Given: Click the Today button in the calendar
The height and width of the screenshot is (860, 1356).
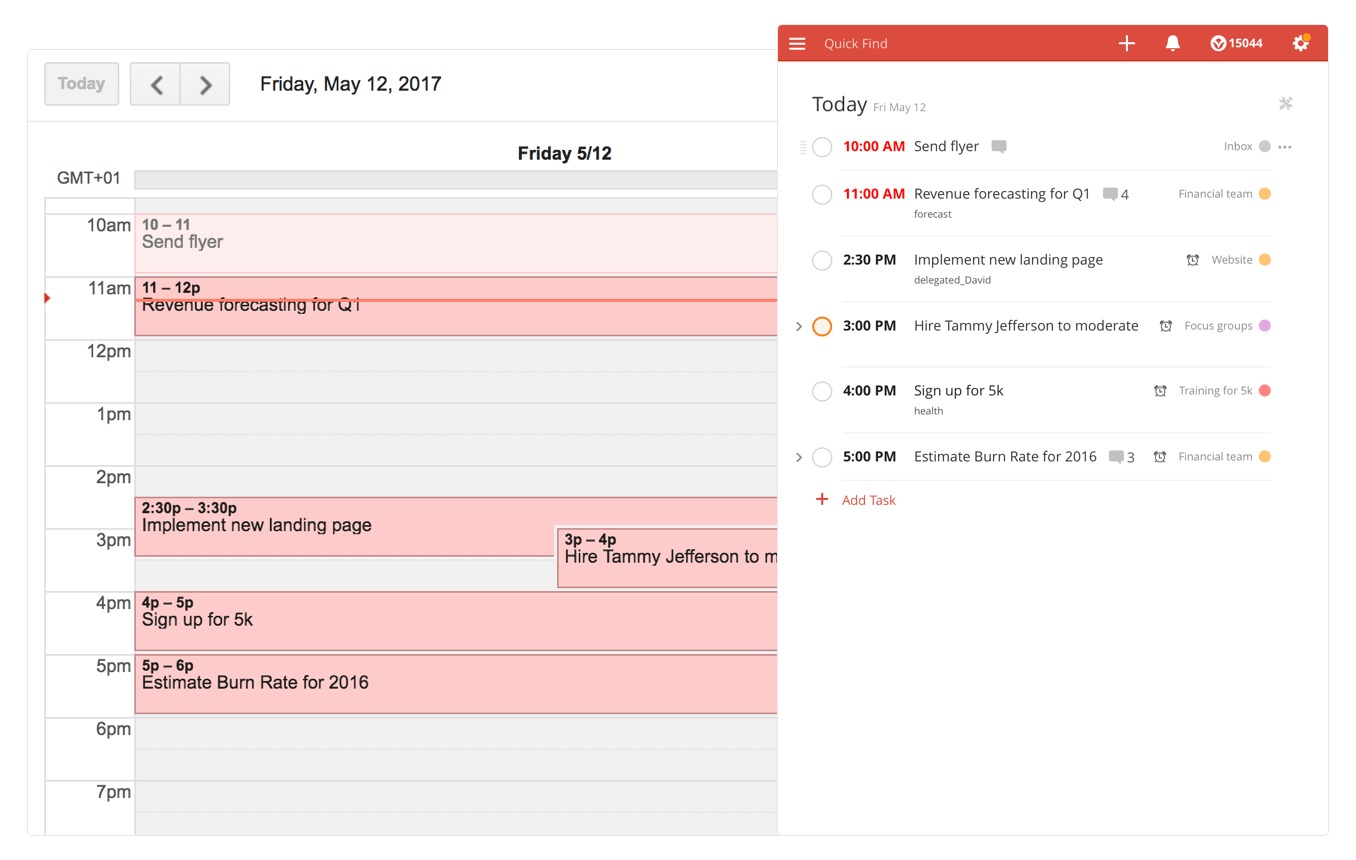Looking at the screenshot, I should [x=81, y=84].
